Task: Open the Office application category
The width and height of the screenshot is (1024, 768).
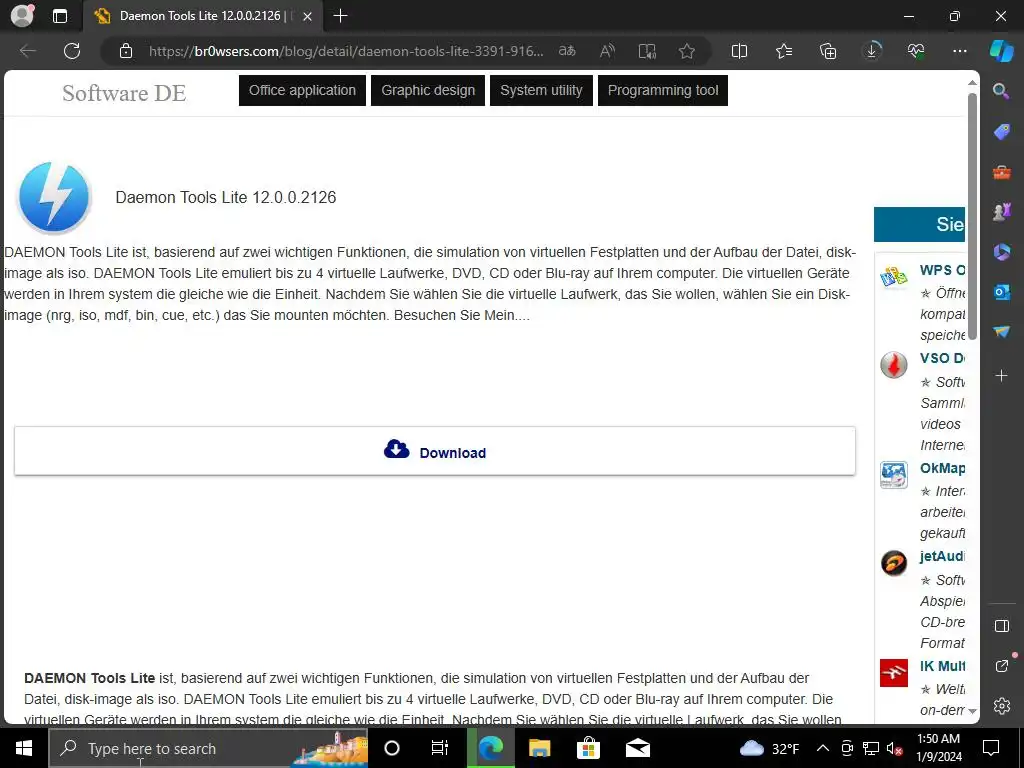Action: click(x=302, y=90)
